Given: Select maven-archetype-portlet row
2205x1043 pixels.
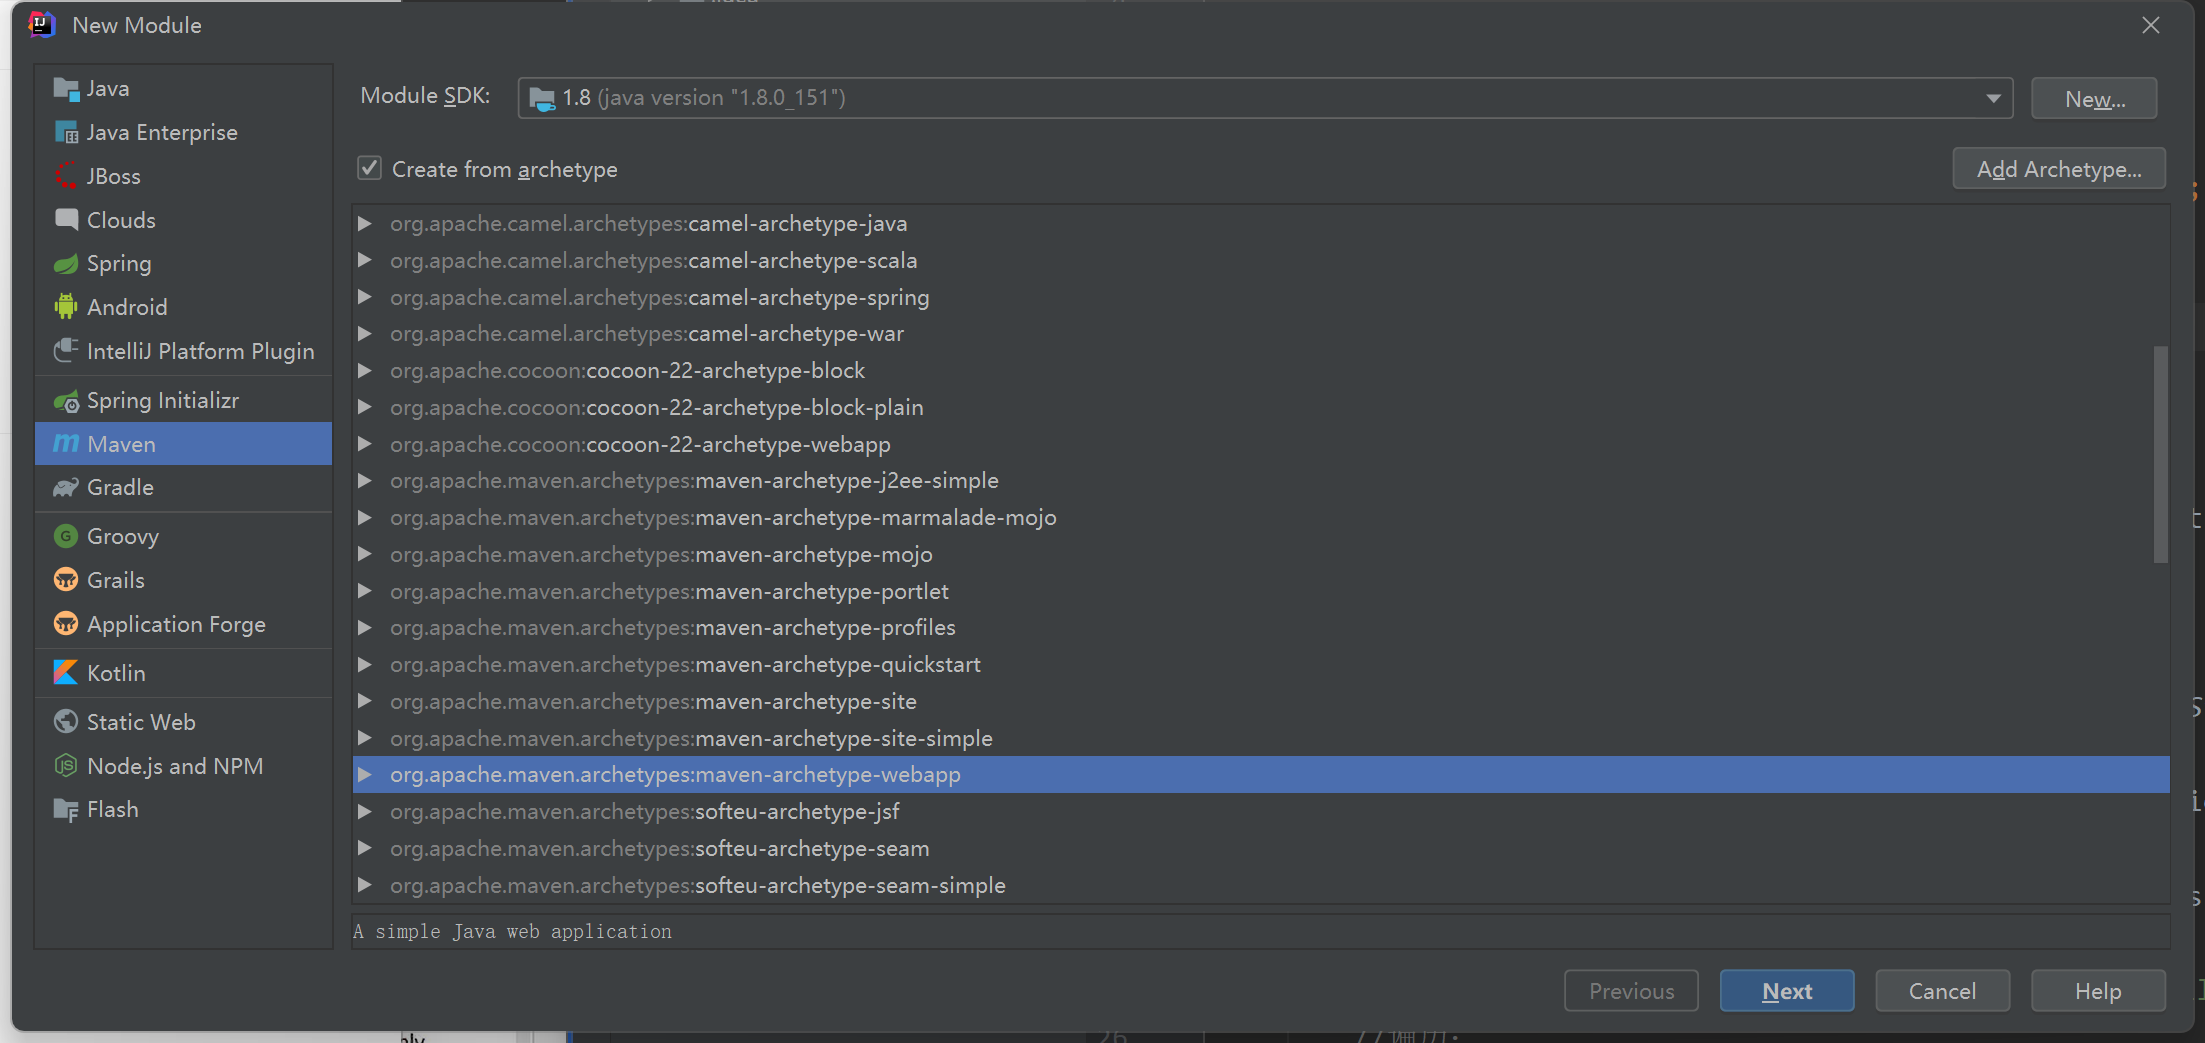Looking at the screenshot, I should click(x=1261, y=591).
